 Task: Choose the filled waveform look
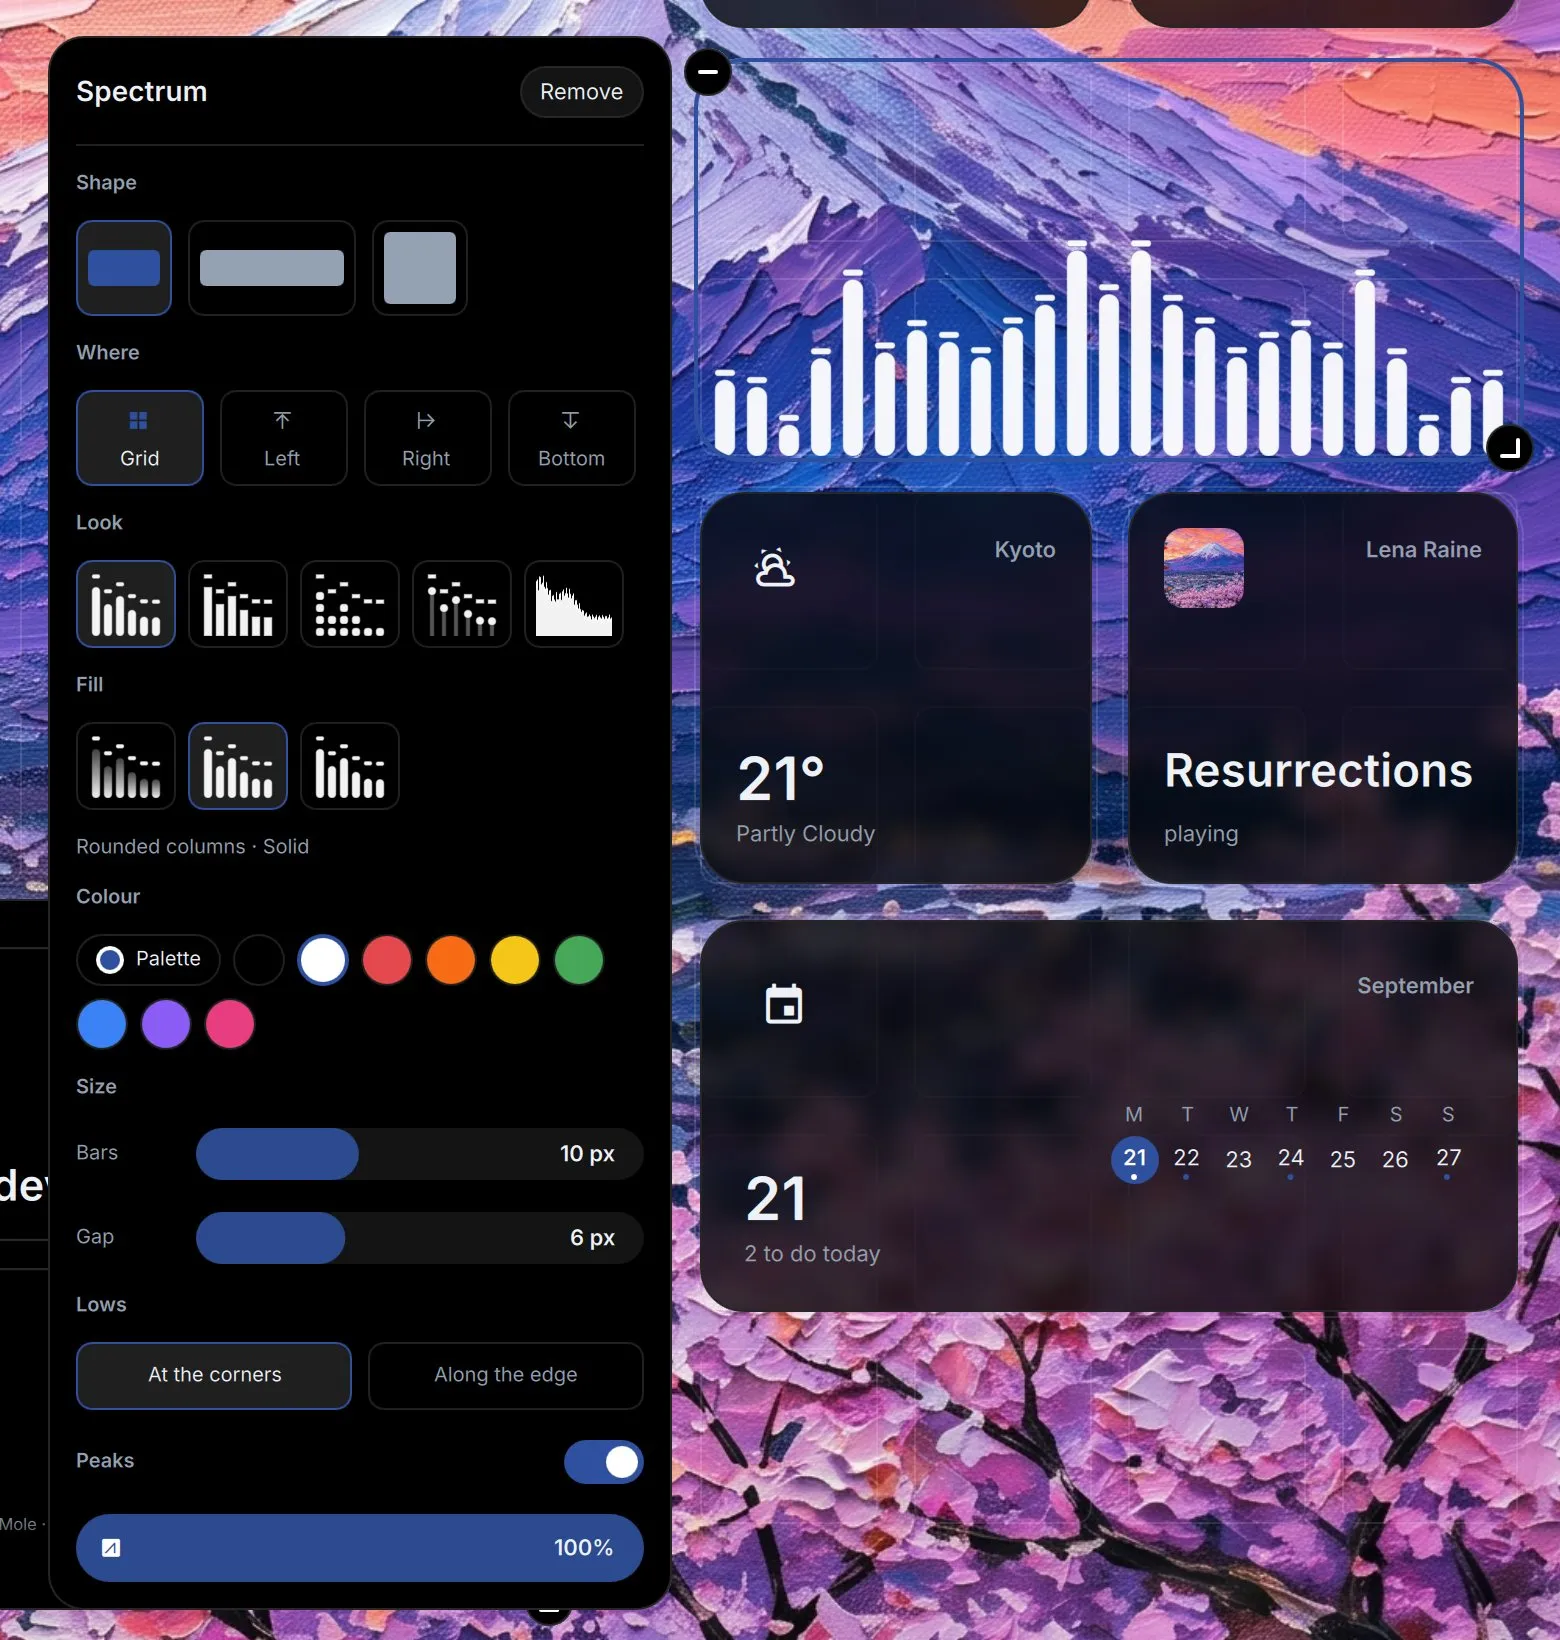[574, 604]
